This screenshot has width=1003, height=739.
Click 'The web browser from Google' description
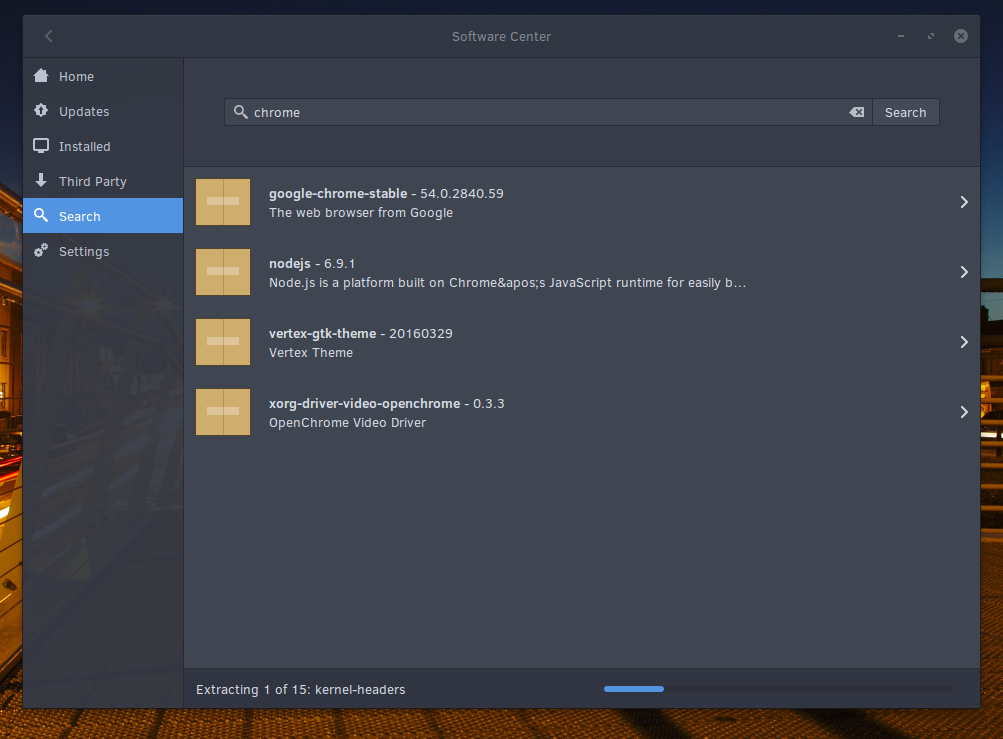(x=361, y=212)
